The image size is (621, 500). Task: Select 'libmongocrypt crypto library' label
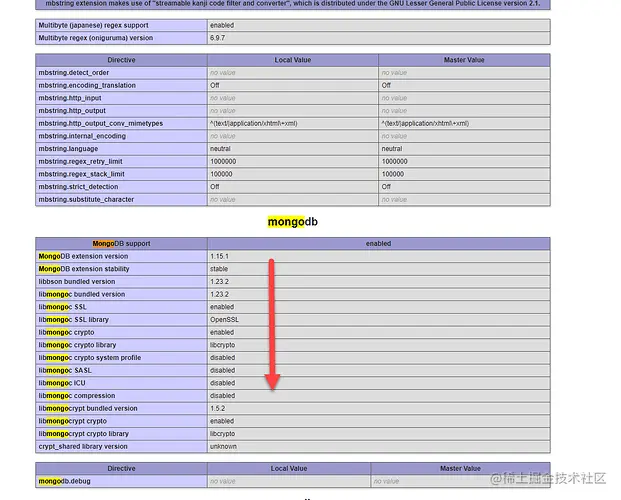(x=84, y=434)
